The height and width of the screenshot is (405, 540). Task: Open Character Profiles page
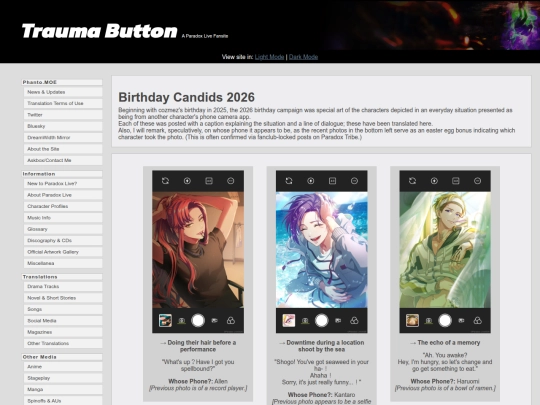(x=63, y=206)
